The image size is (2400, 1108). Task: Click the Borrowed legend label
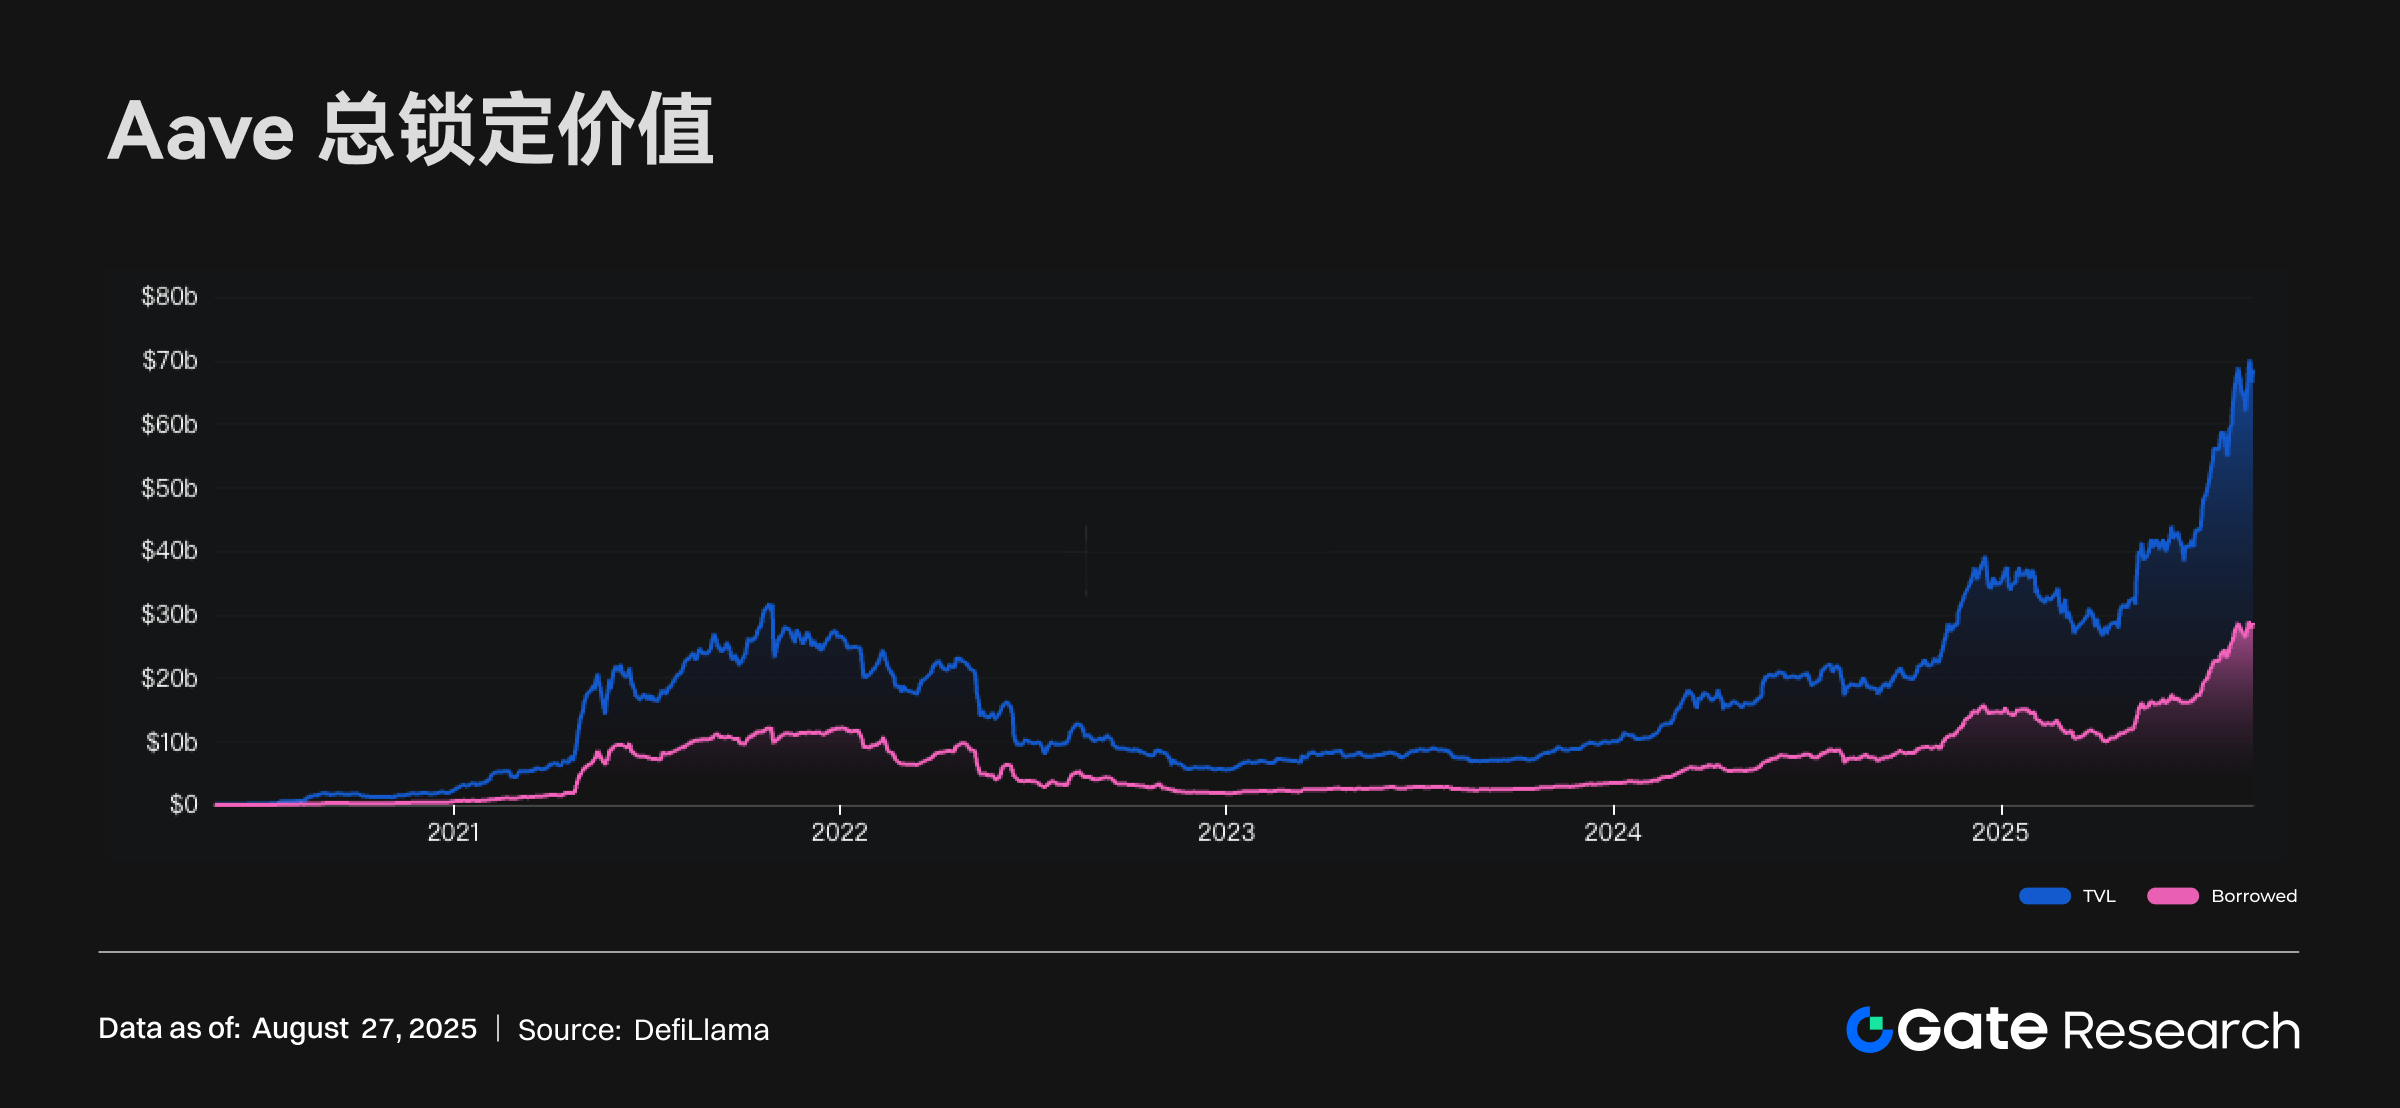pos(2254,896)
